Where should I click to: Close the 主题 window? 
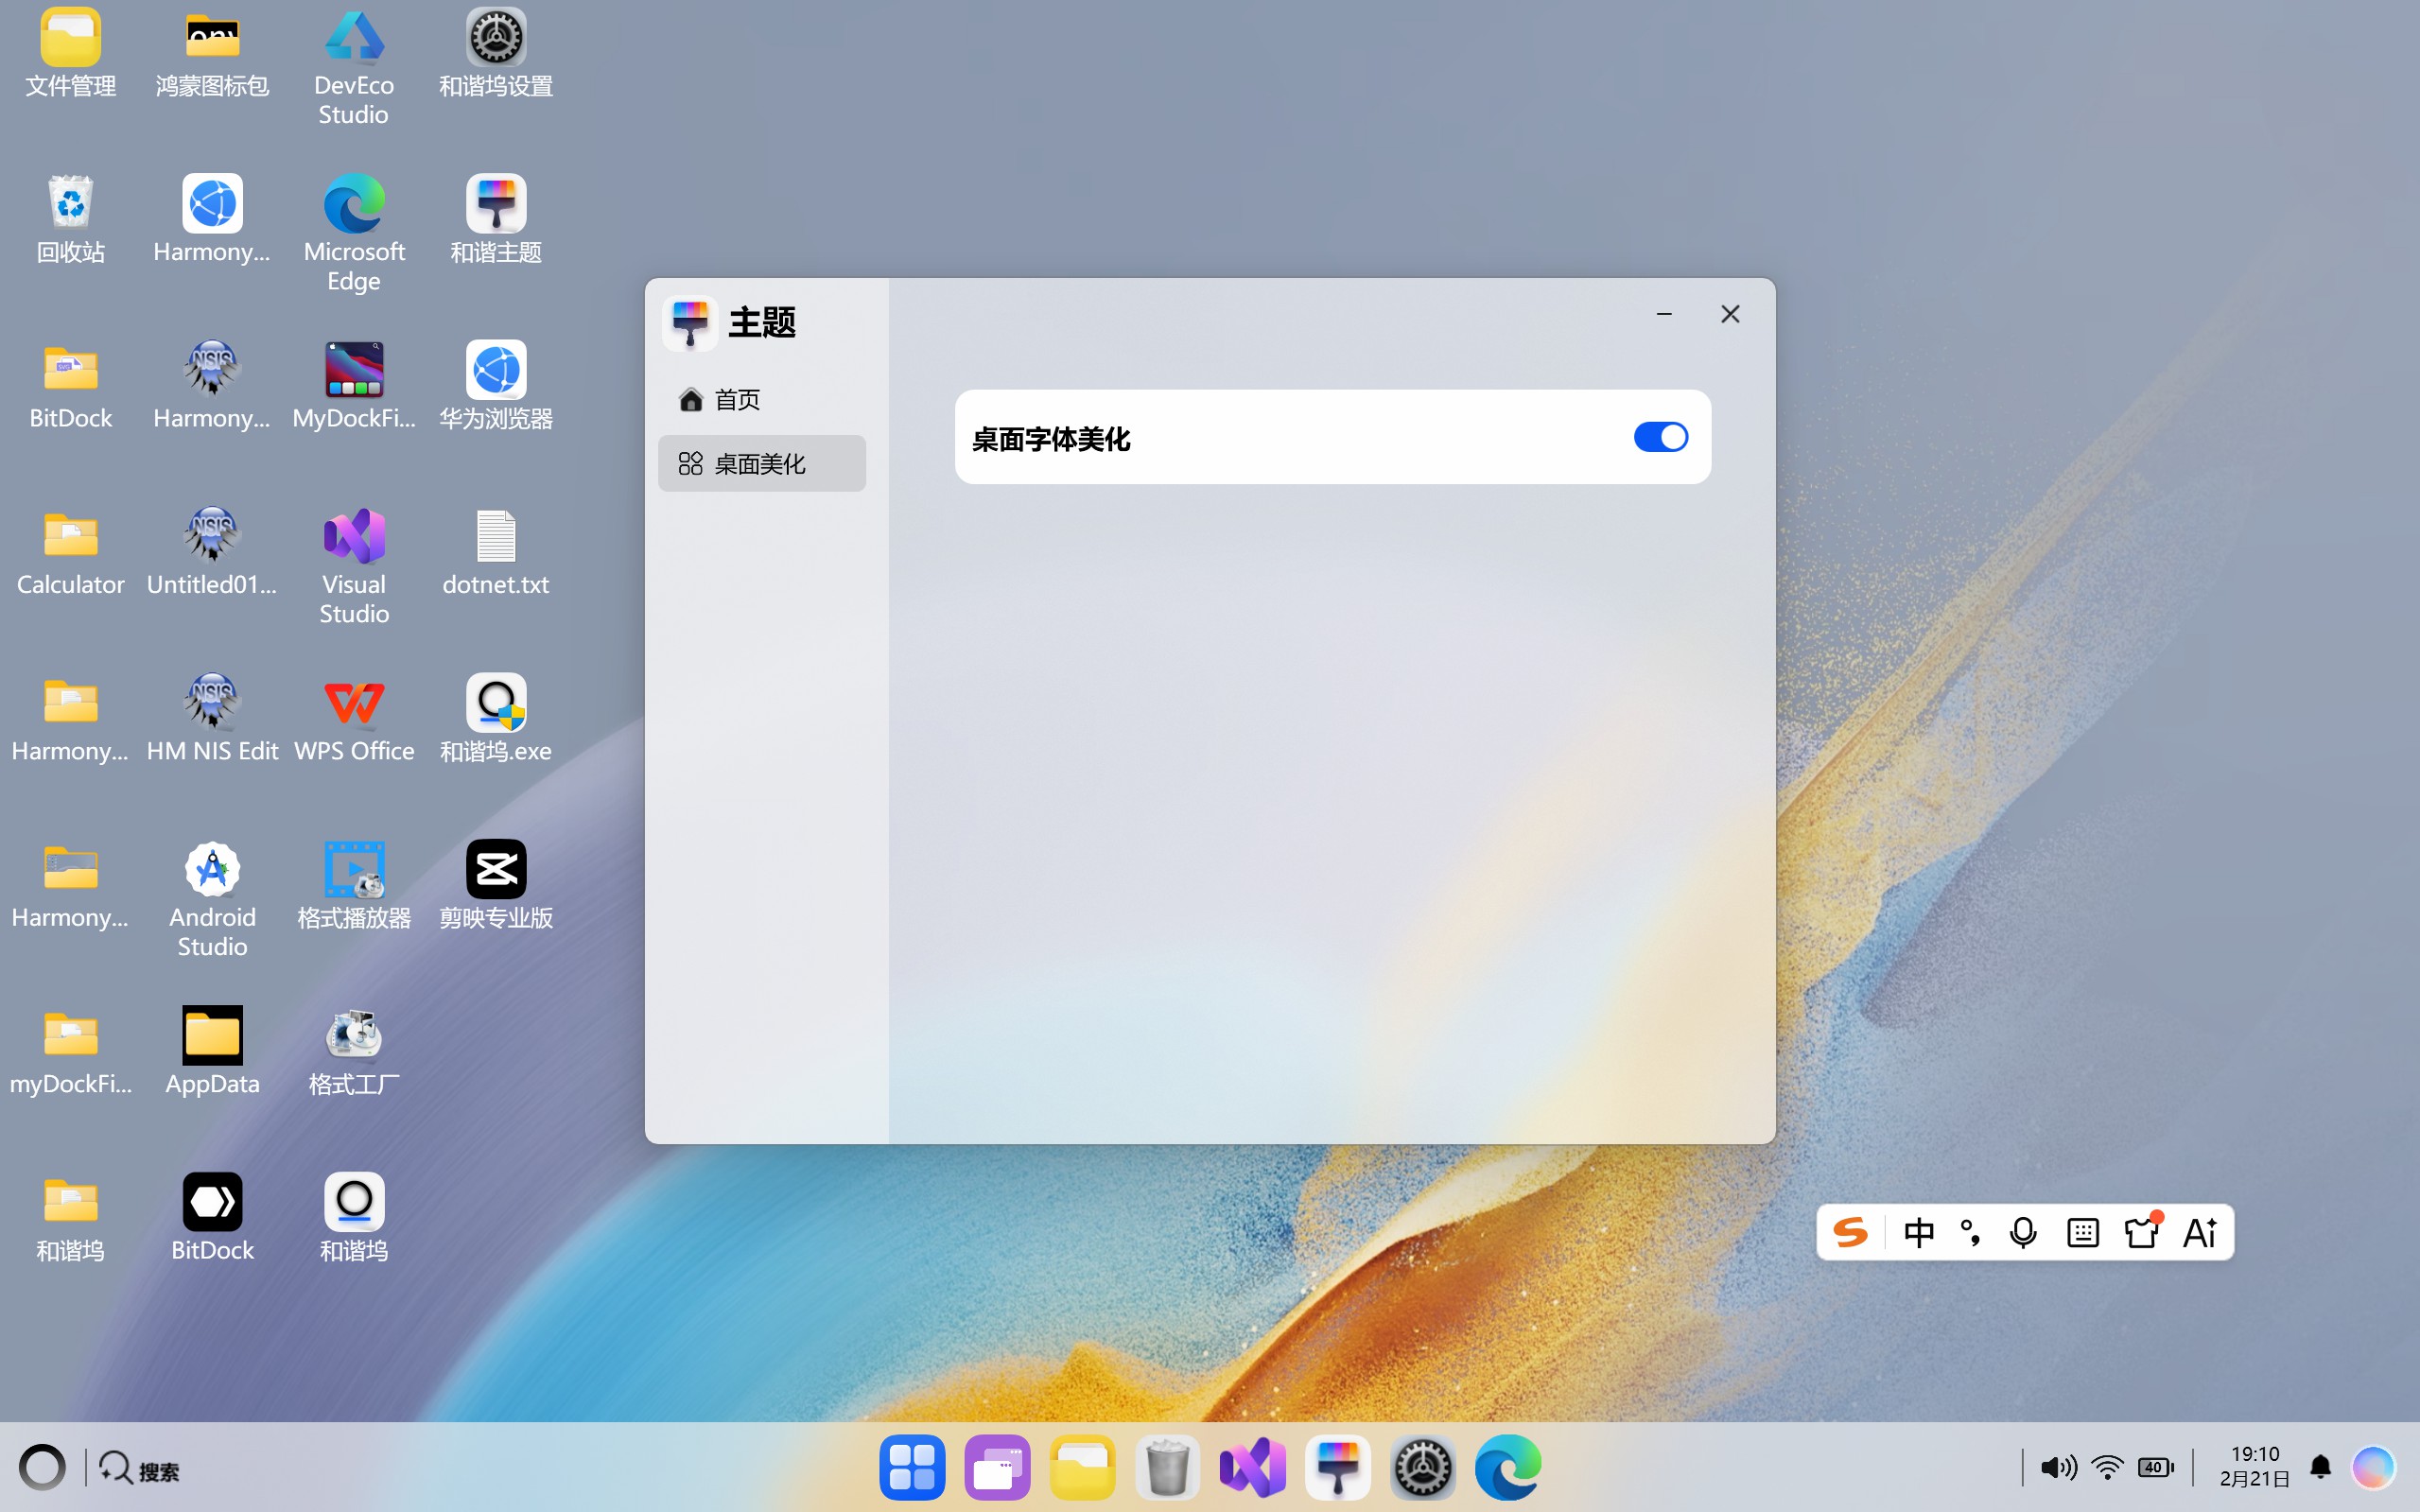(x=1730, y=314)
